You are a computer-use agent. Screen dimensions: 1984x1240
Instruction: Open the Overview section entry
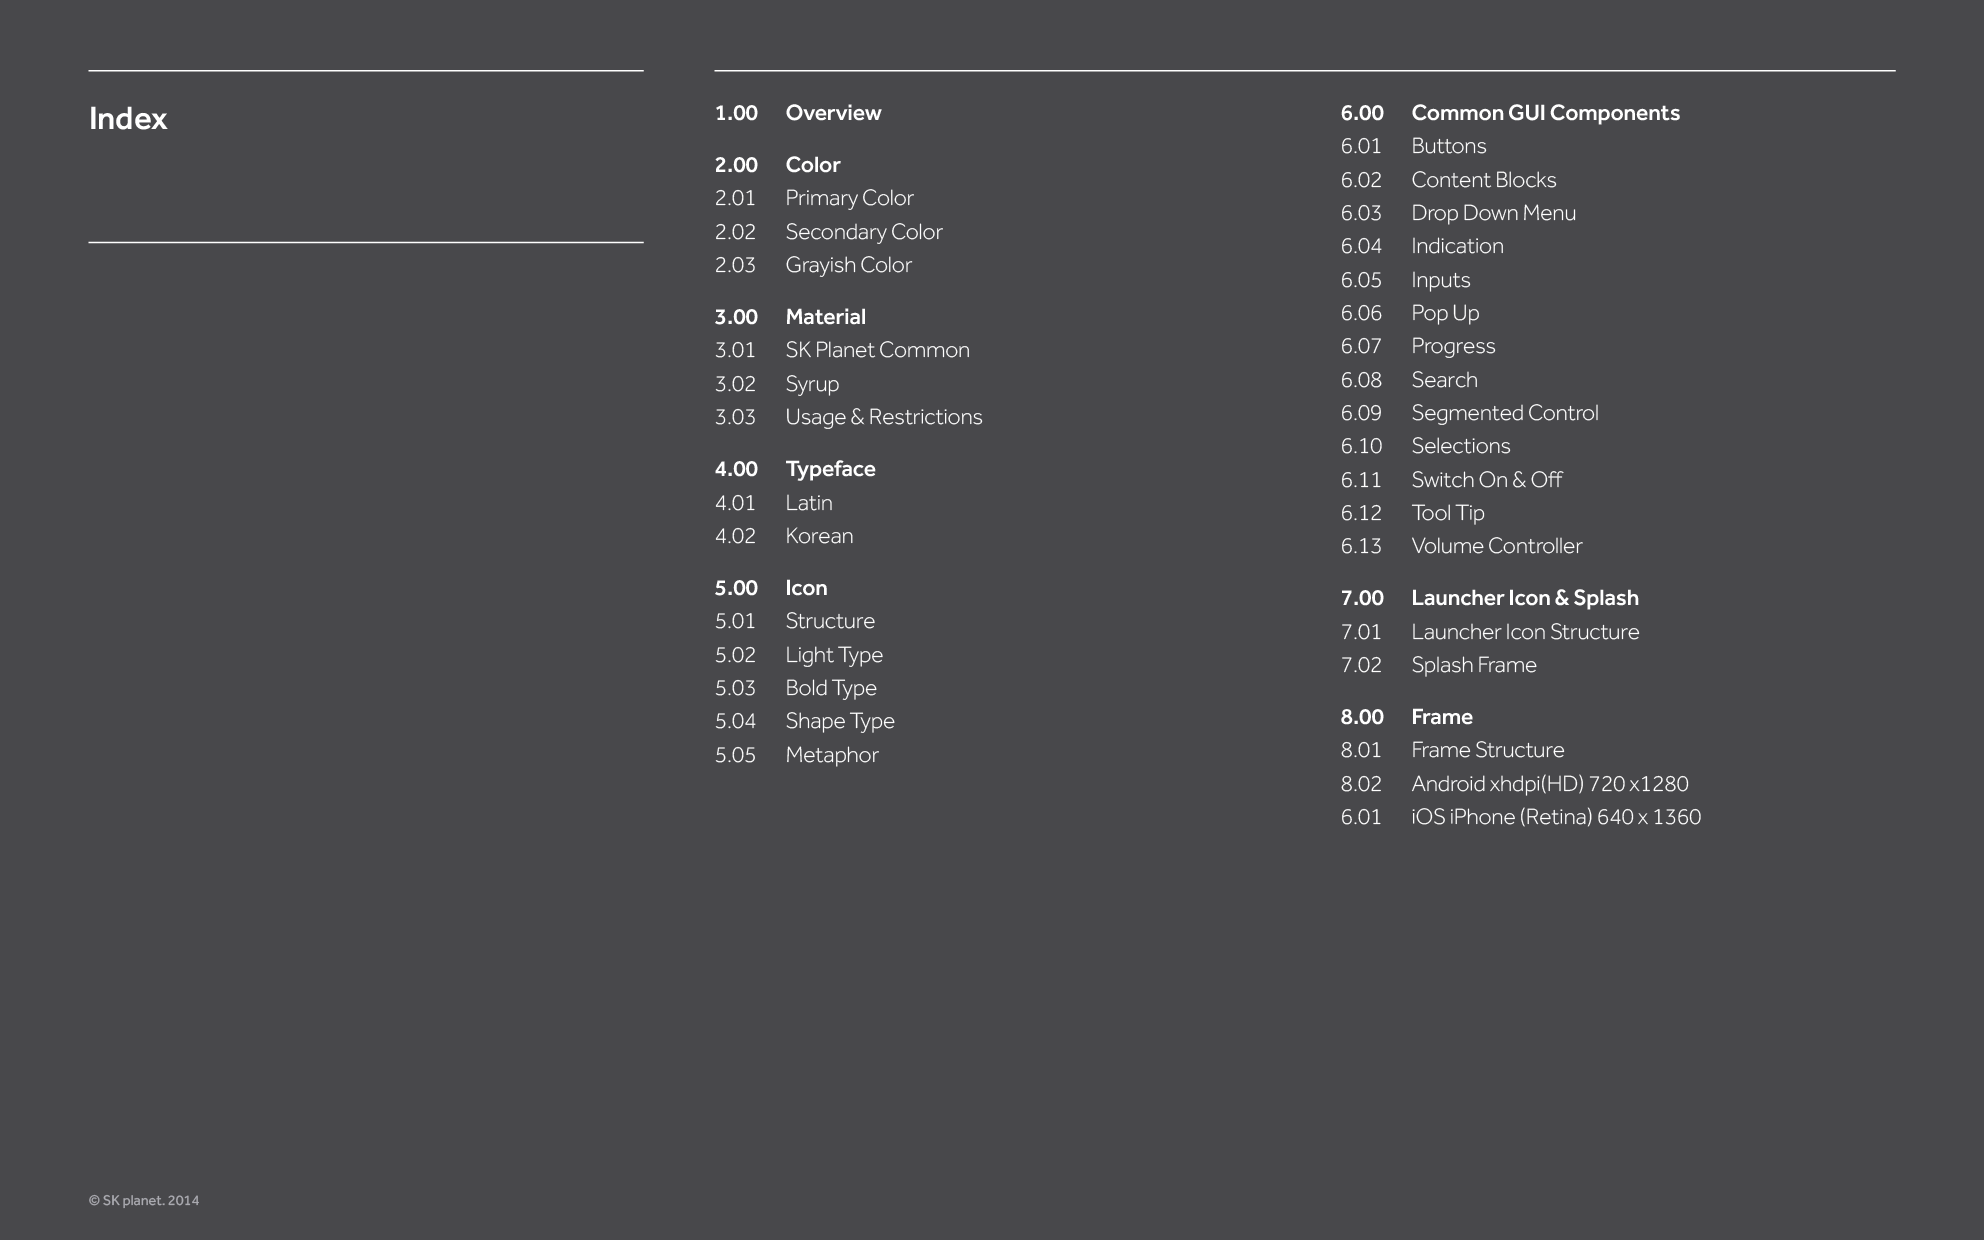[833, 113]
